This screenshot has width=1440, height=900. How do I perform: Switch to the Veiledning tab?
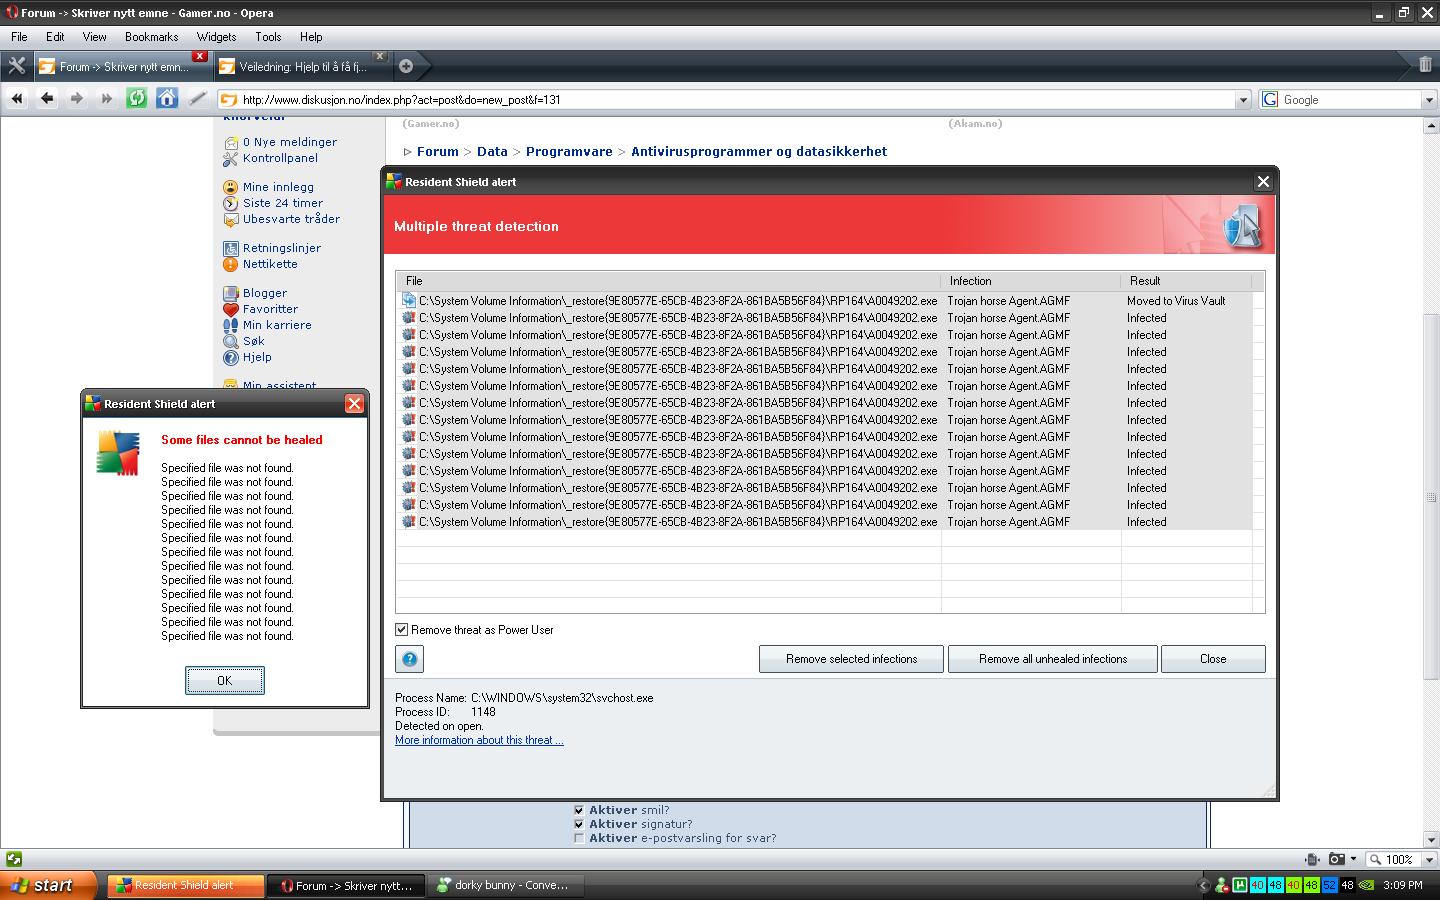pyautogui.click(x=302, y=67)
